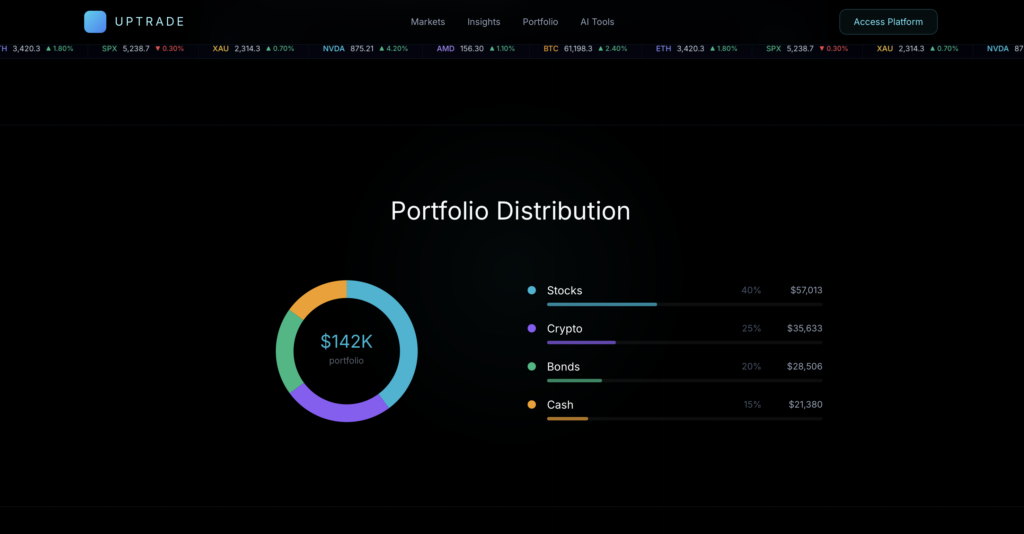Screen dimensions: 1024x534
Task: Open the AI Tools navigation item
Action: click(597, 22)
